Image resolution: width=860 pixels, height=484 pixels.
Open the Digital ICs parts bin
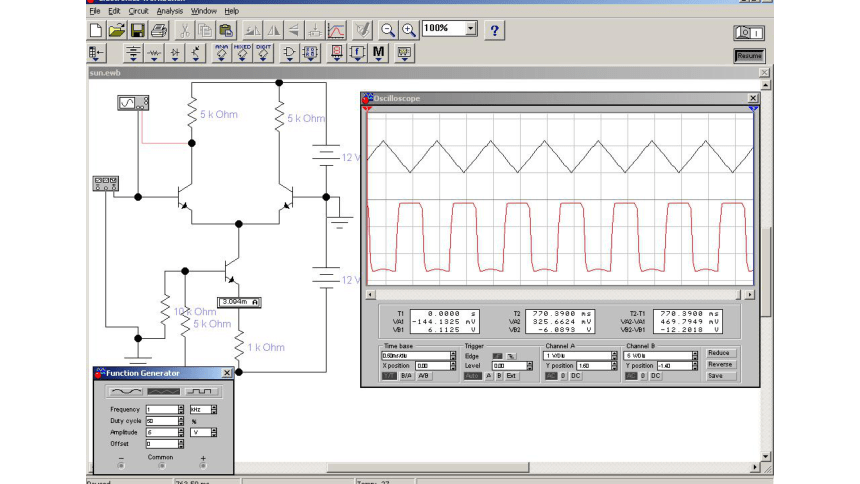[x=263, y=53]
